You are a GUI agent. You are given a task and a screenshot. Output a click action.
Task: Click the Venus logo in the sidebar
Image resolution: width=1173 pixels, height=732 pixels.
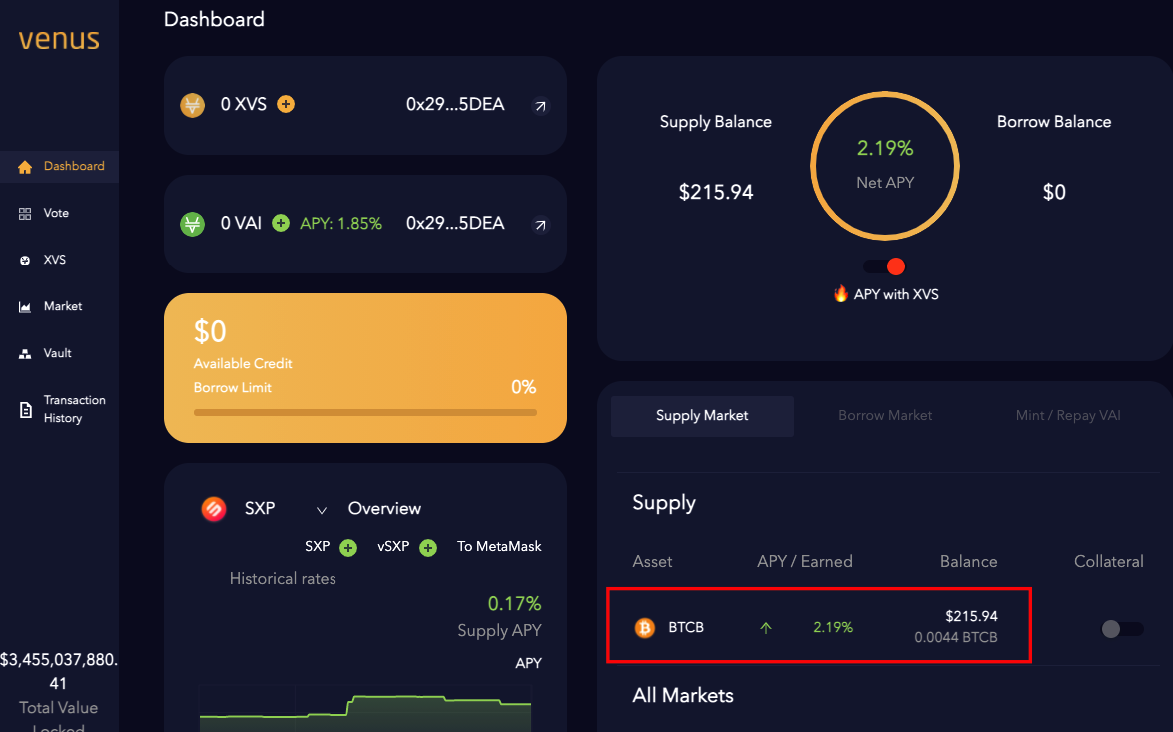tap(59, 40)
